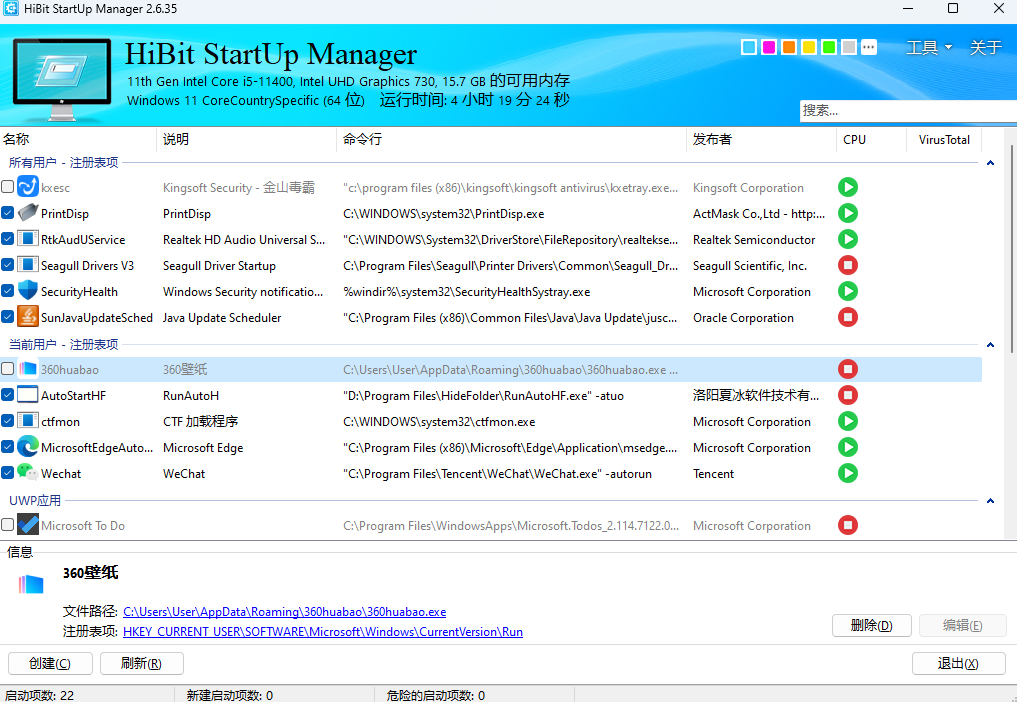Click the Microsoft To Do checkmark icon
1017x702 pixels.
click(x=28, y=525)
